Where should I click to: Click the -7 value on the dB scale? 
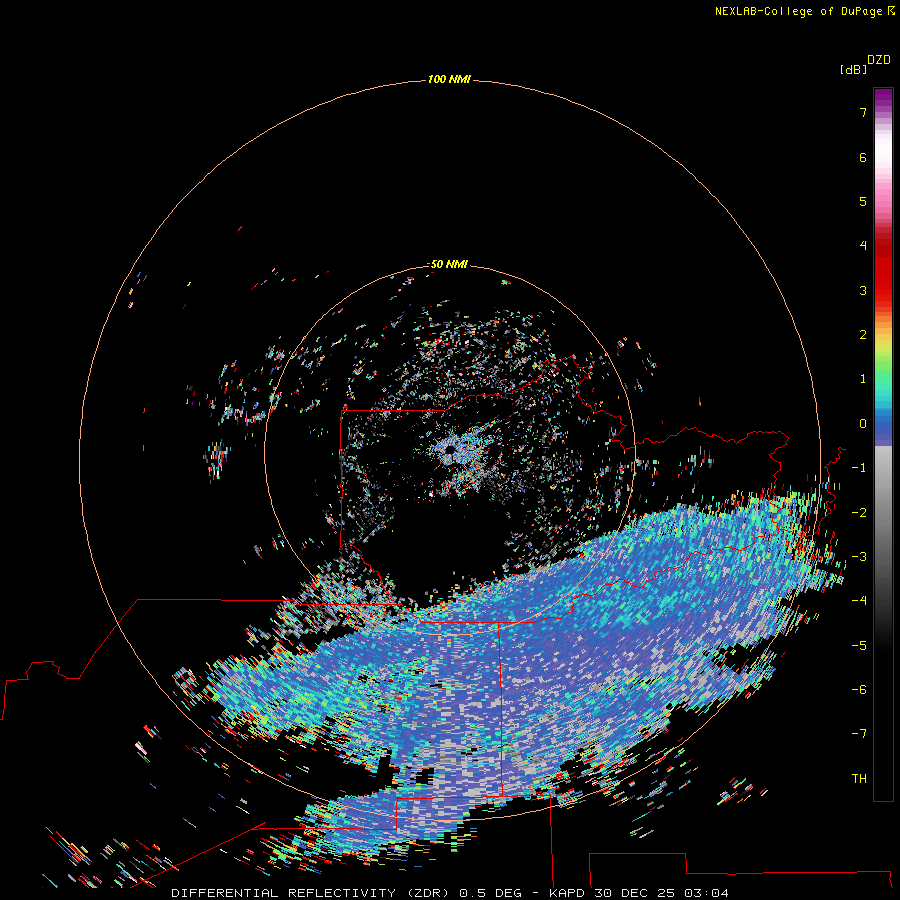[859, 734]
